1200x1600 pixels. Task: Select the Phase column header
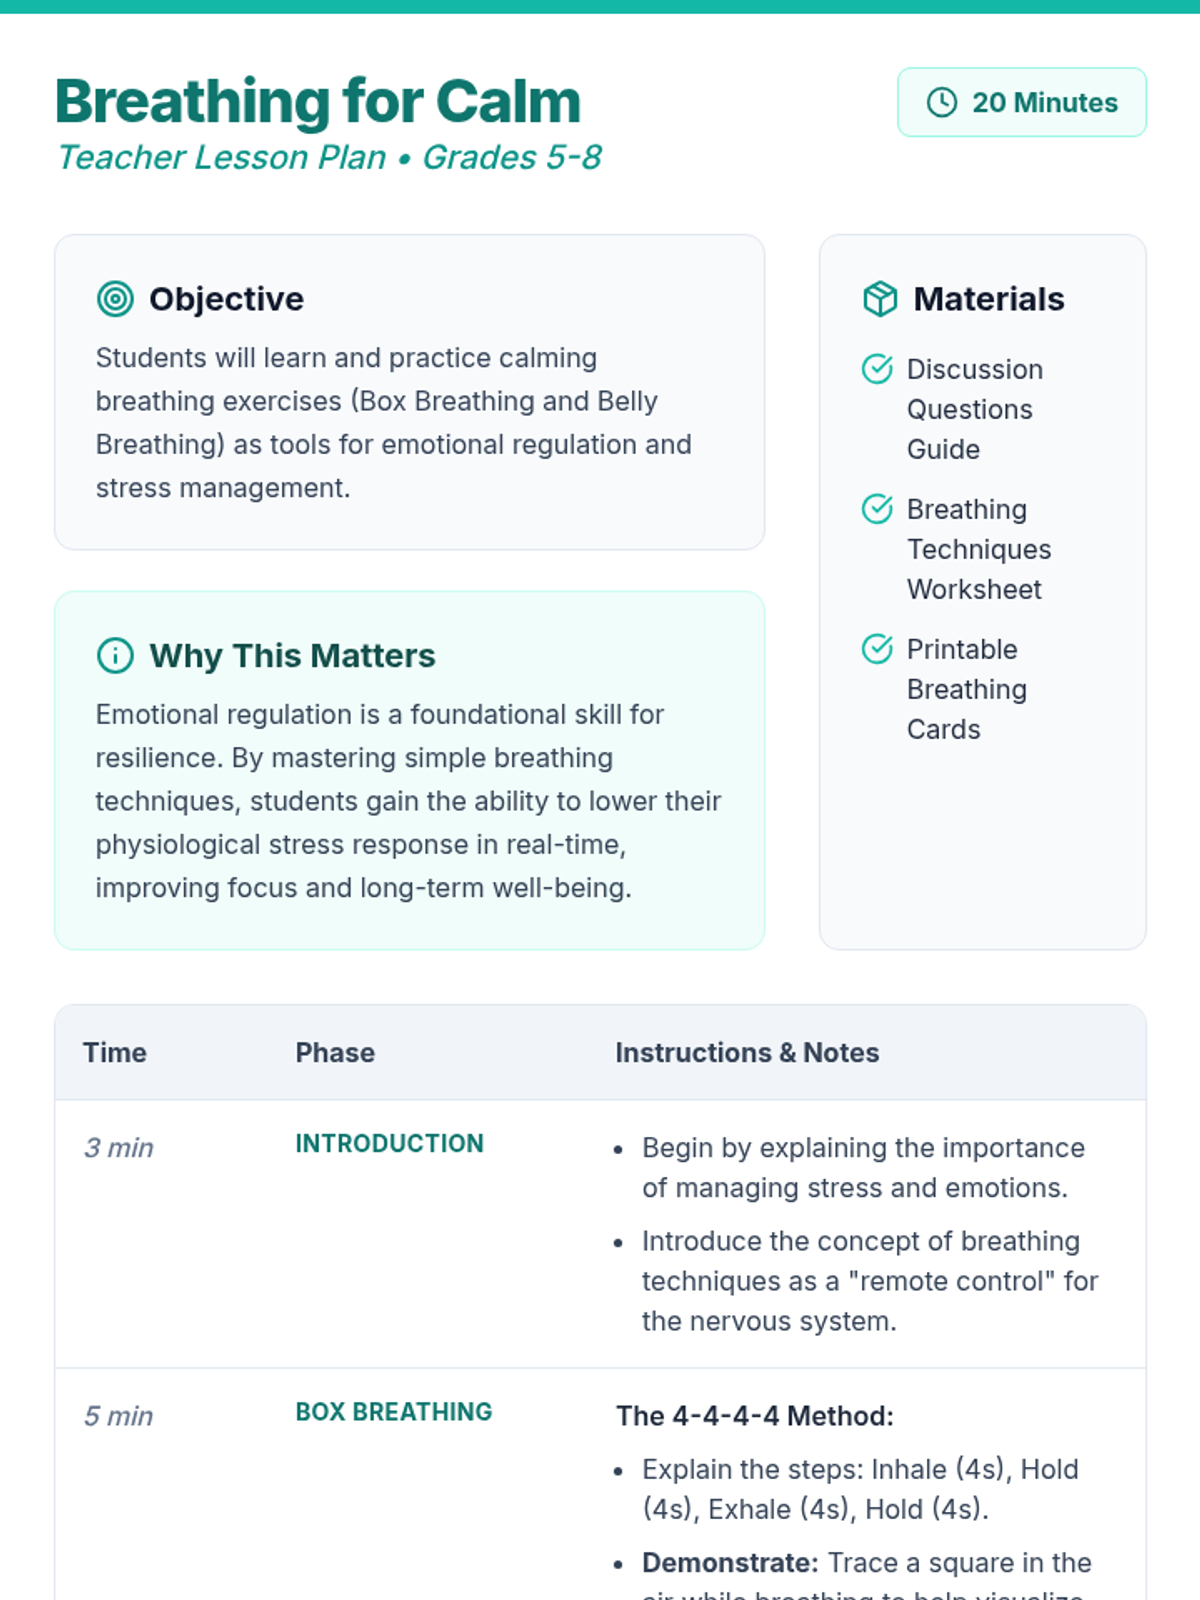(x=335, y=1052)
